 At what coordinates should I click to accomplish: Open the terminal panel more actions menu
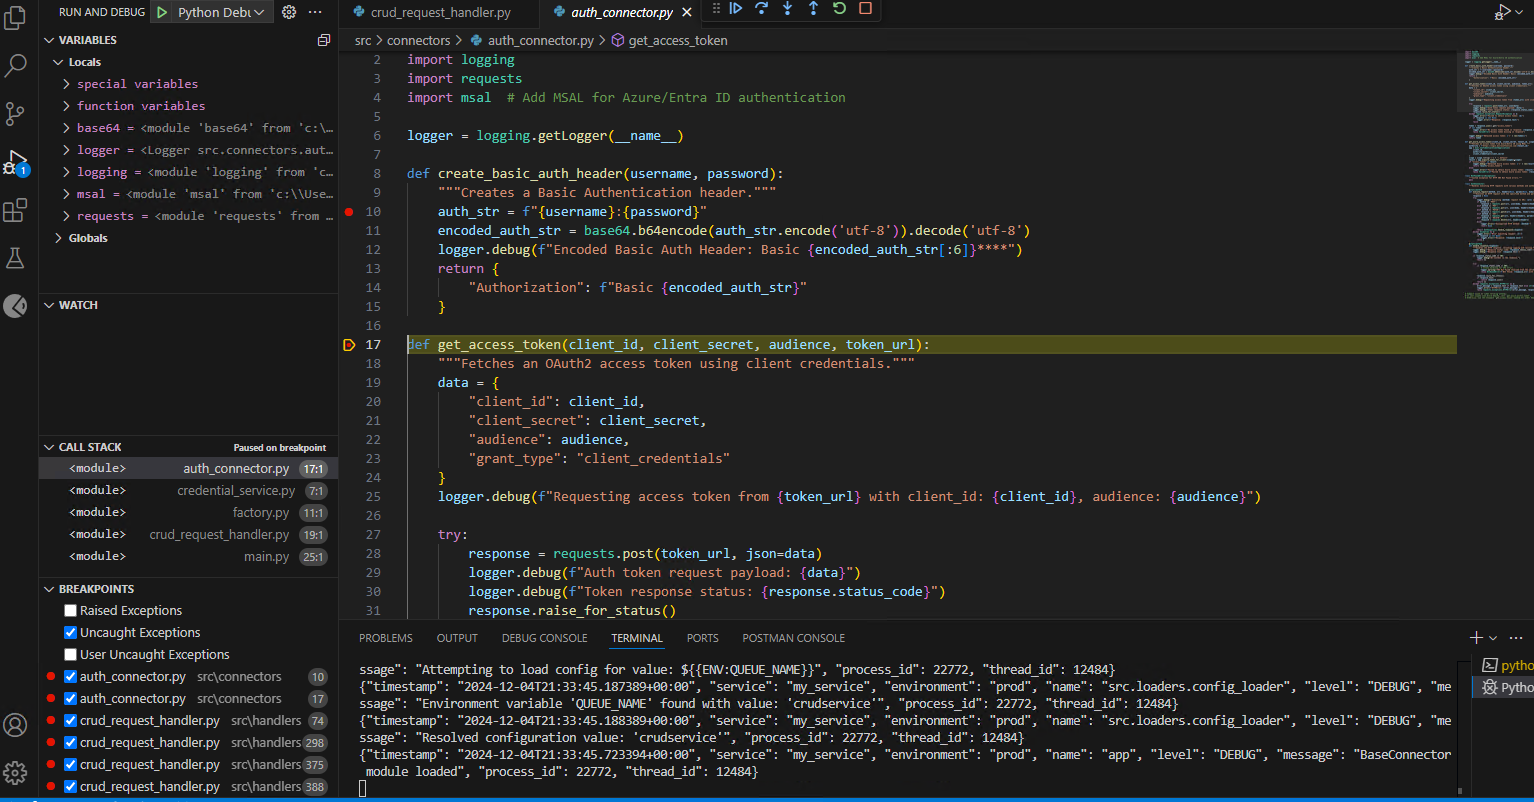(x=1518, y=637)
